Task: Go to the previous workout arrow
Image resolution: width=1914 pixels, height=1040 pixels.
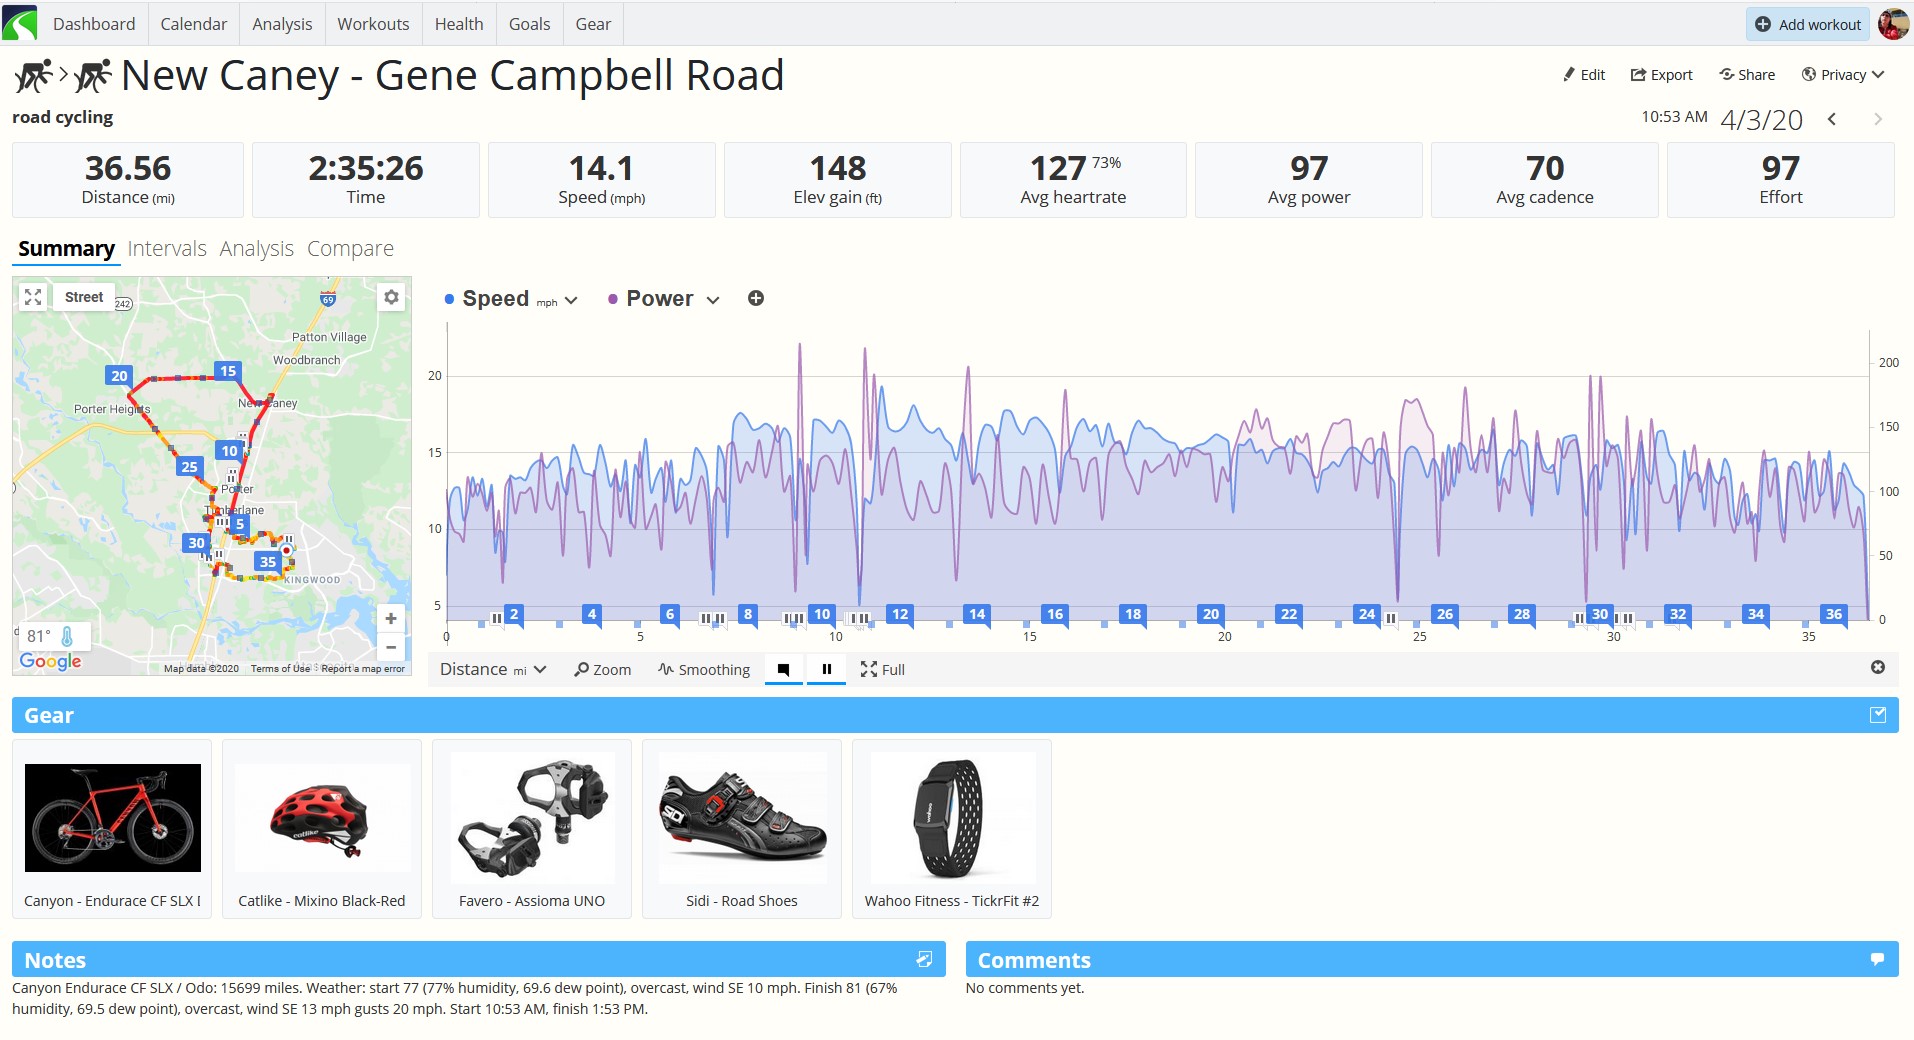Action: pyautogui.click(x=1832, y=119)
